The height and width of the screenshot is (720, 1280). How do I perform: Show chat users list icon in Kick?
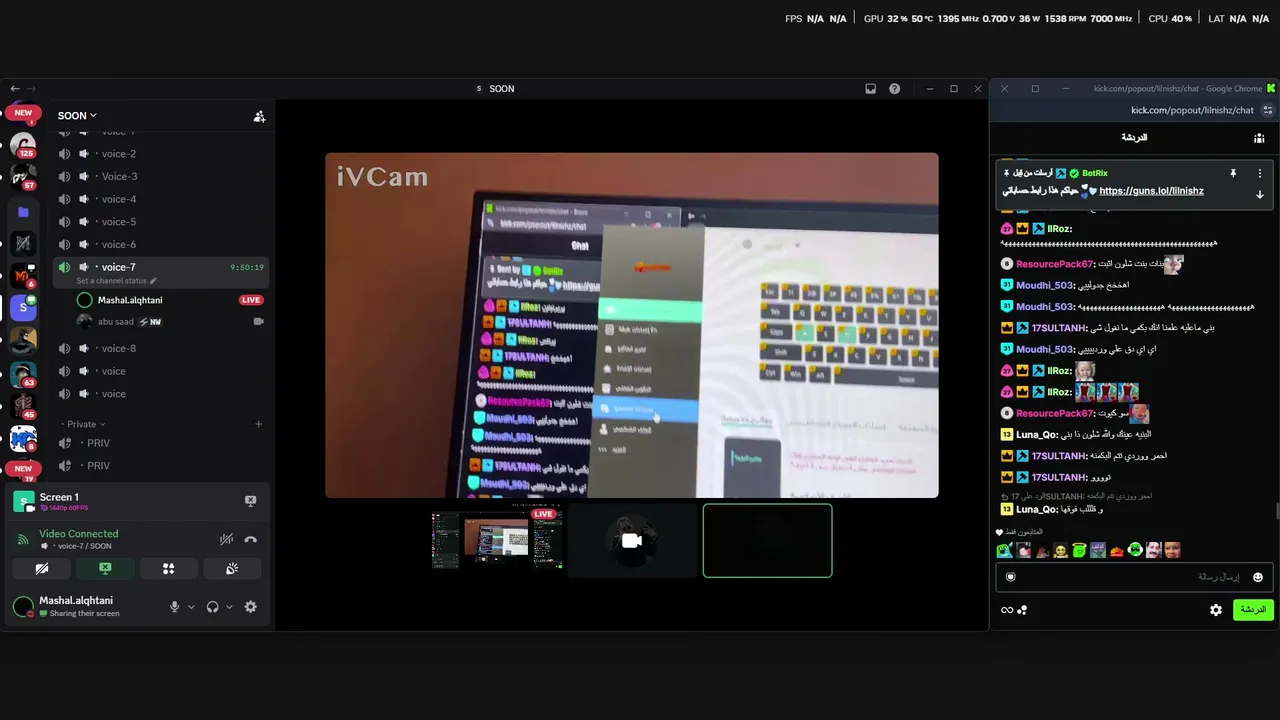tap(1259, 138)
